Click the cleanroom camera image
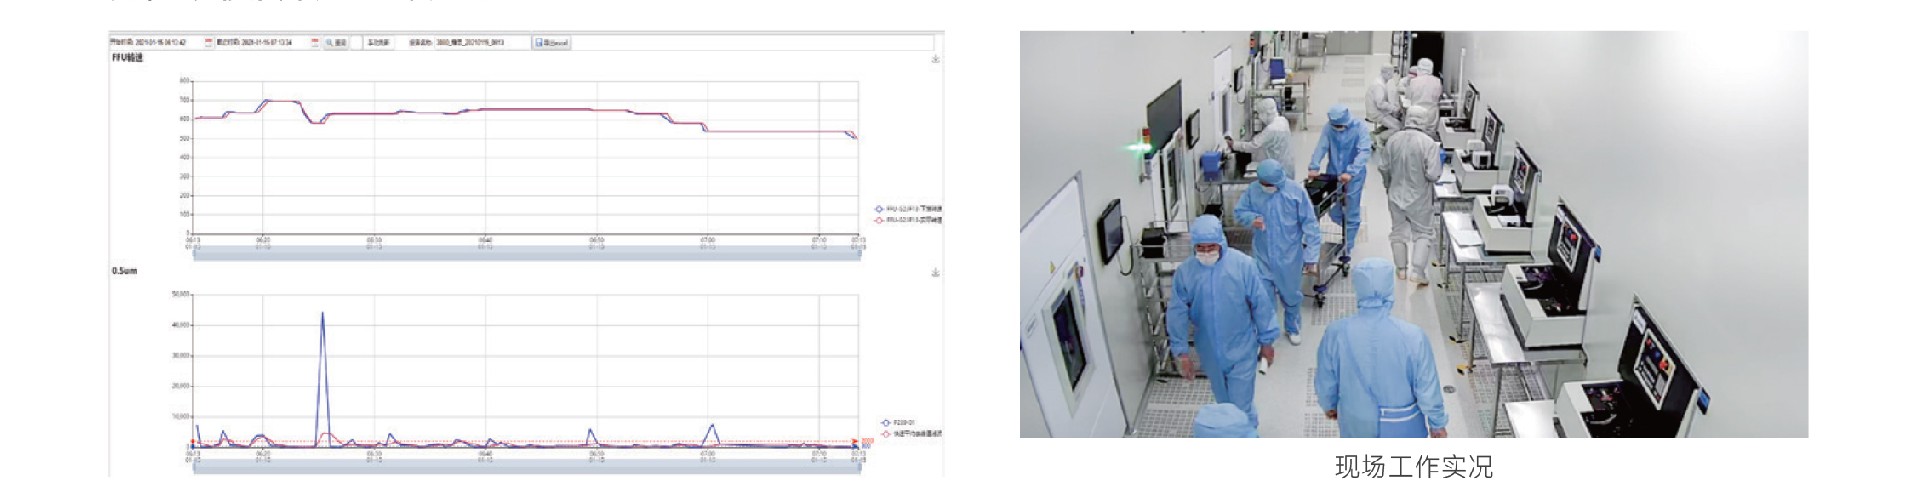Image resolution: width=1920 pixels, height=490 pixels. [1413, 234]
